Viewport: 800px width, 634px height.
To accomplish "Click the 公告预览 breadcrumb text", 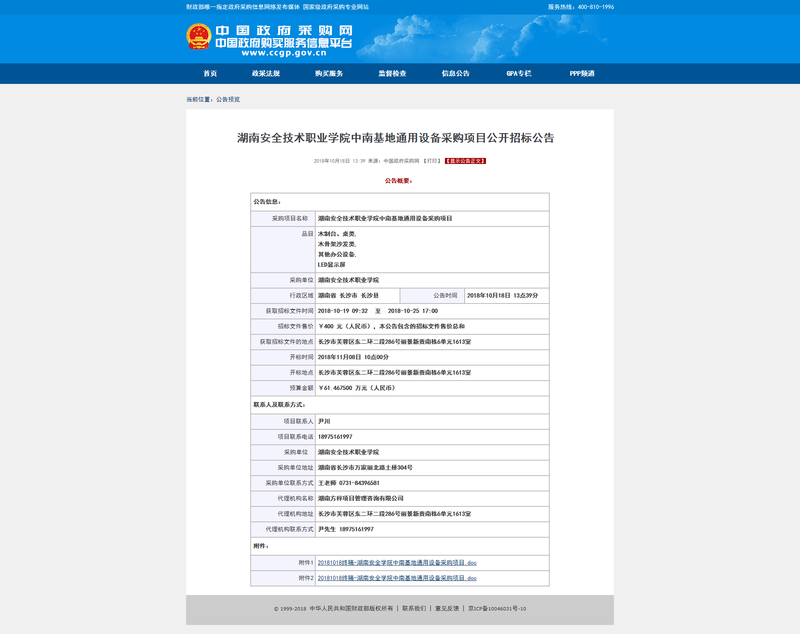I will [x=228, y=99].
